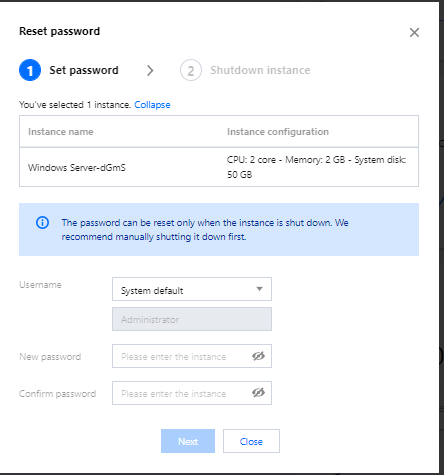Click the disabled Administrator field

click(x=192, y=319)
